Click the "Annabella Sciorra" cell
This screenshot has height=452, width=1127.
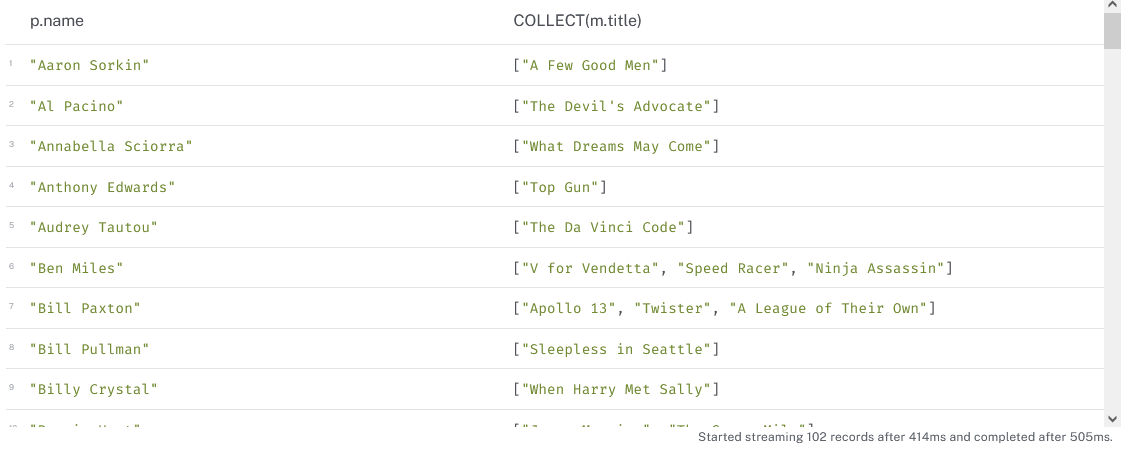point(111,147)
